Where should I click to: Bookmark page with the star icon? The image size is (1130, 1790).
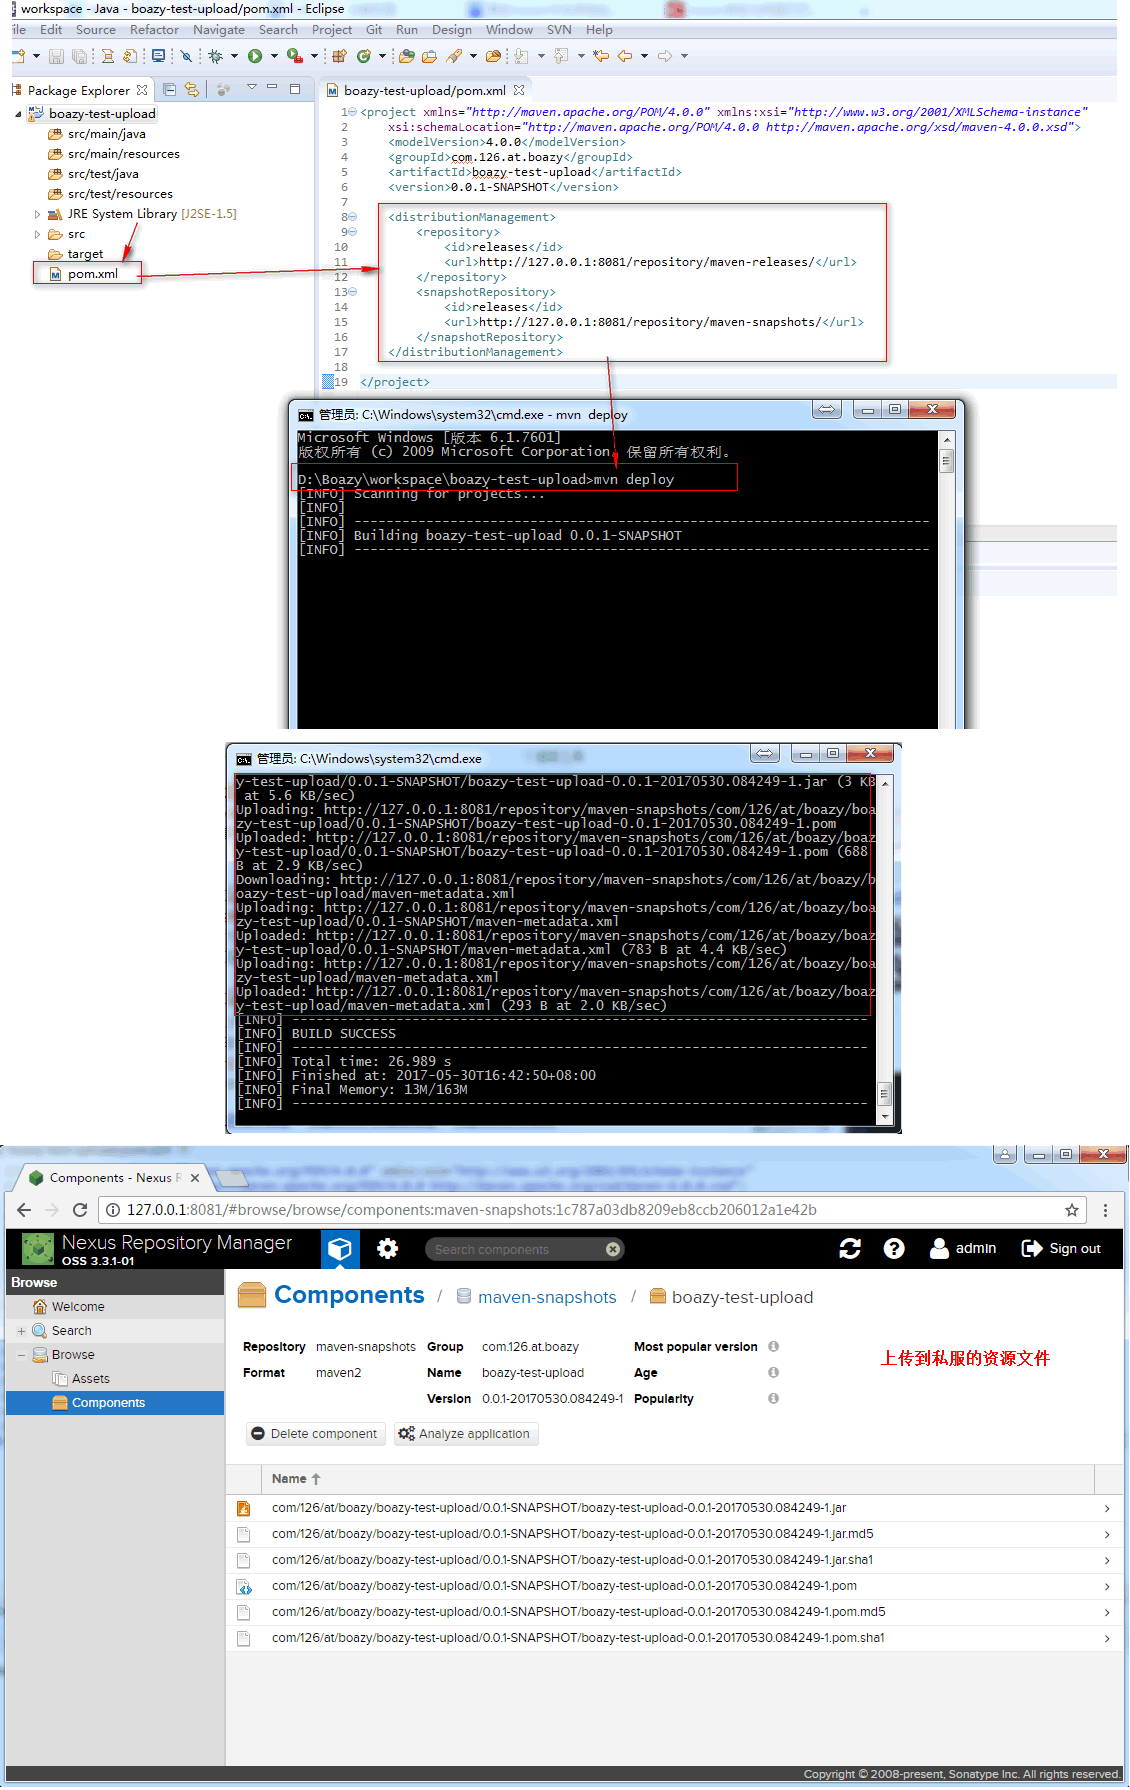1072,1210
